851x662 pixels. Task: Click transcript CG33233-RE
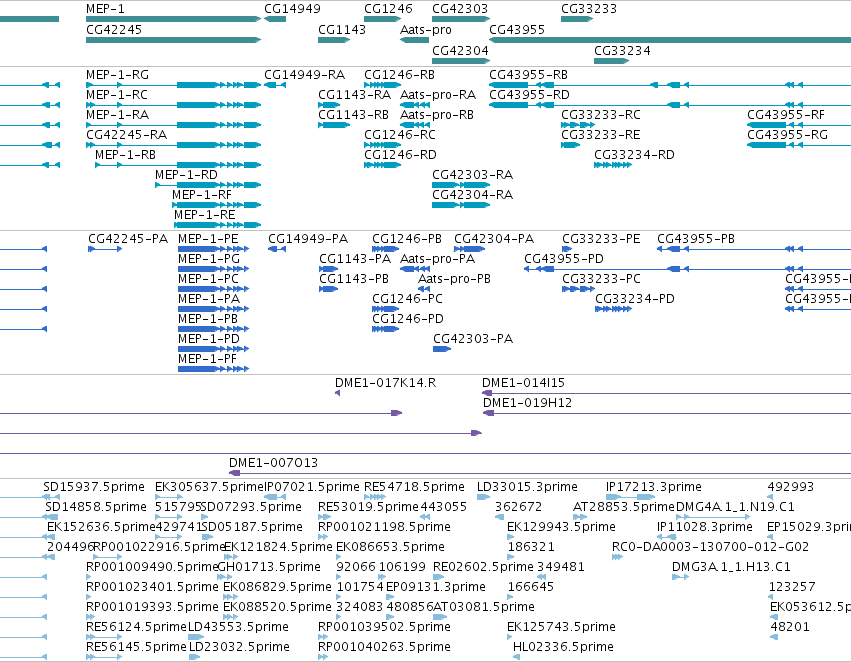(570, 145)
